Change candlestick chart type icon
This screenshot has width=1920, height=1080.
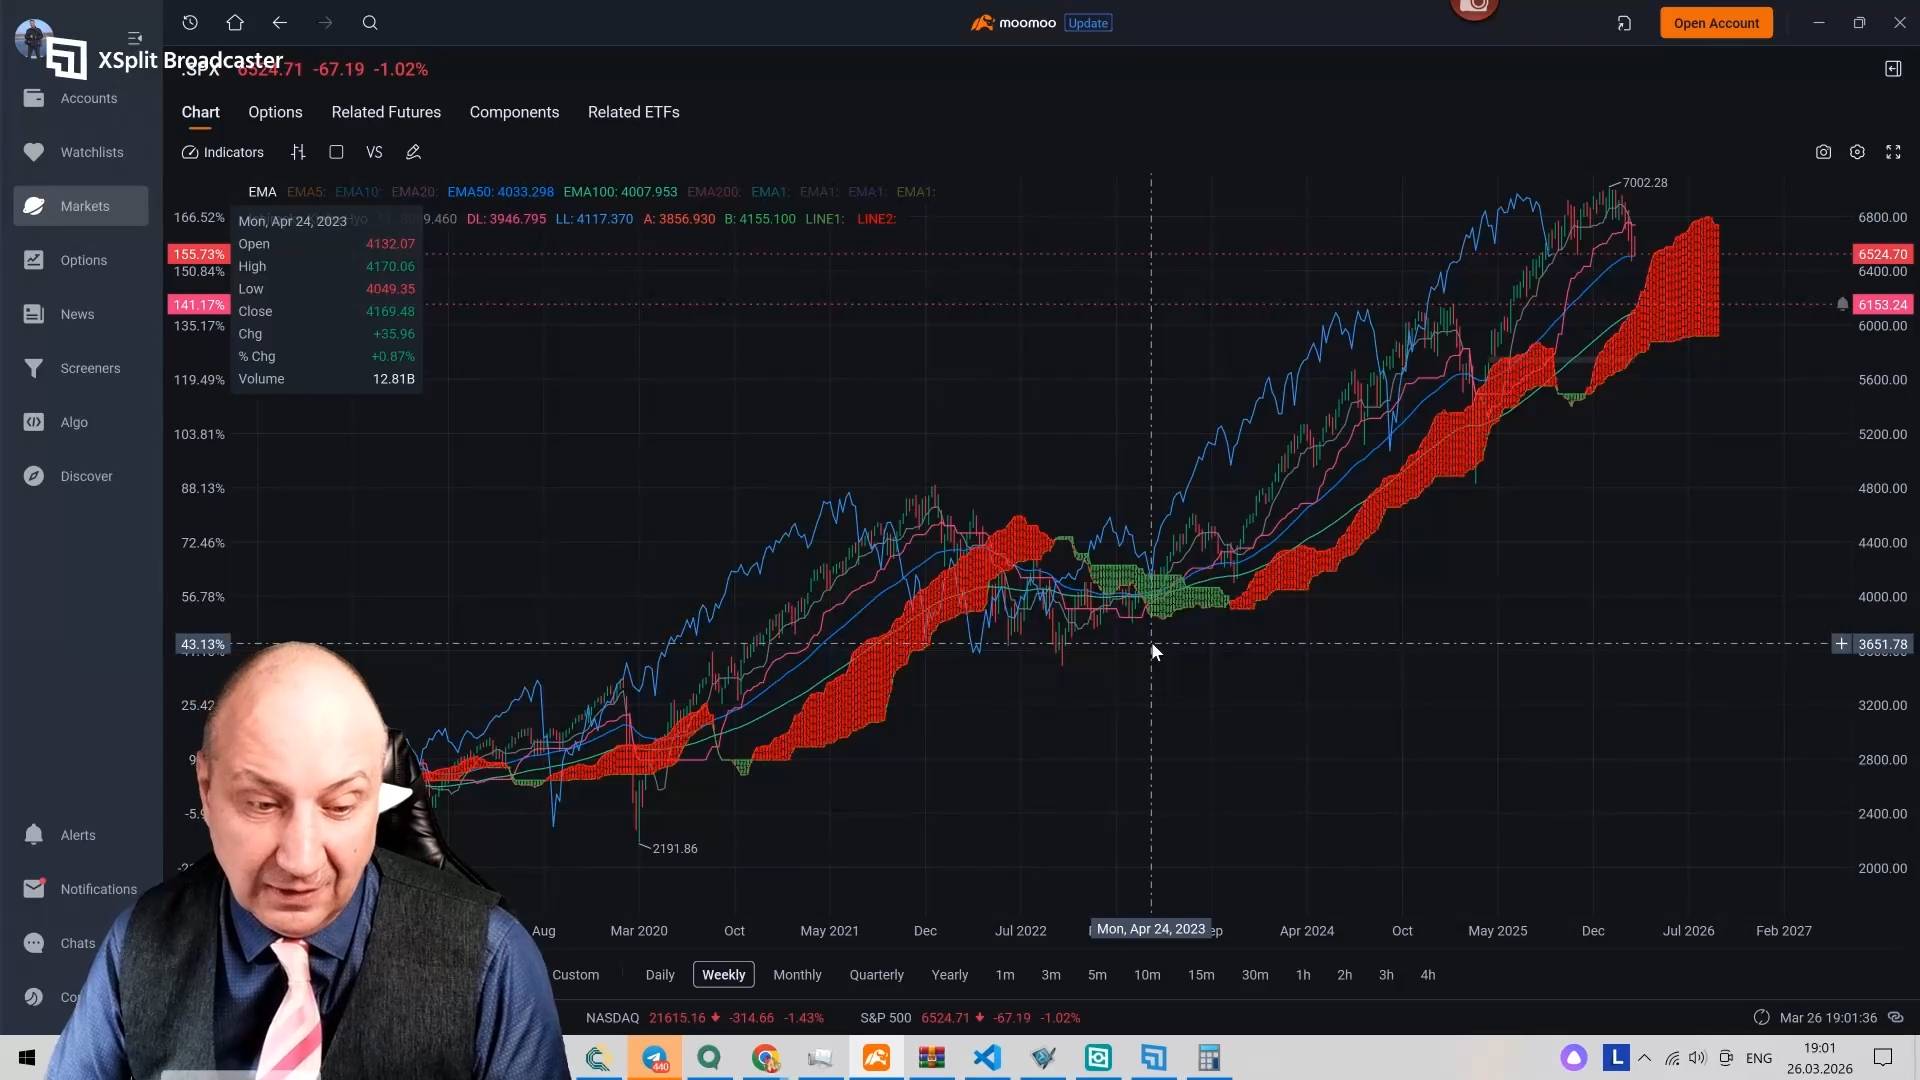298,152
